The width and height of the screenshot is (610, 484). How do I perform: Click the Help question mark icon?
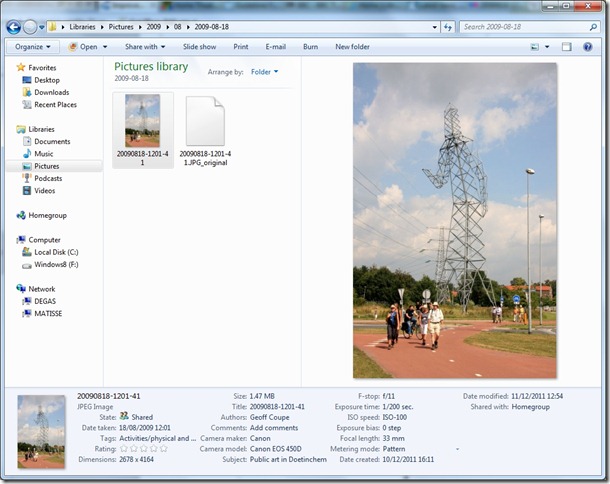click(x=590, y=46)
